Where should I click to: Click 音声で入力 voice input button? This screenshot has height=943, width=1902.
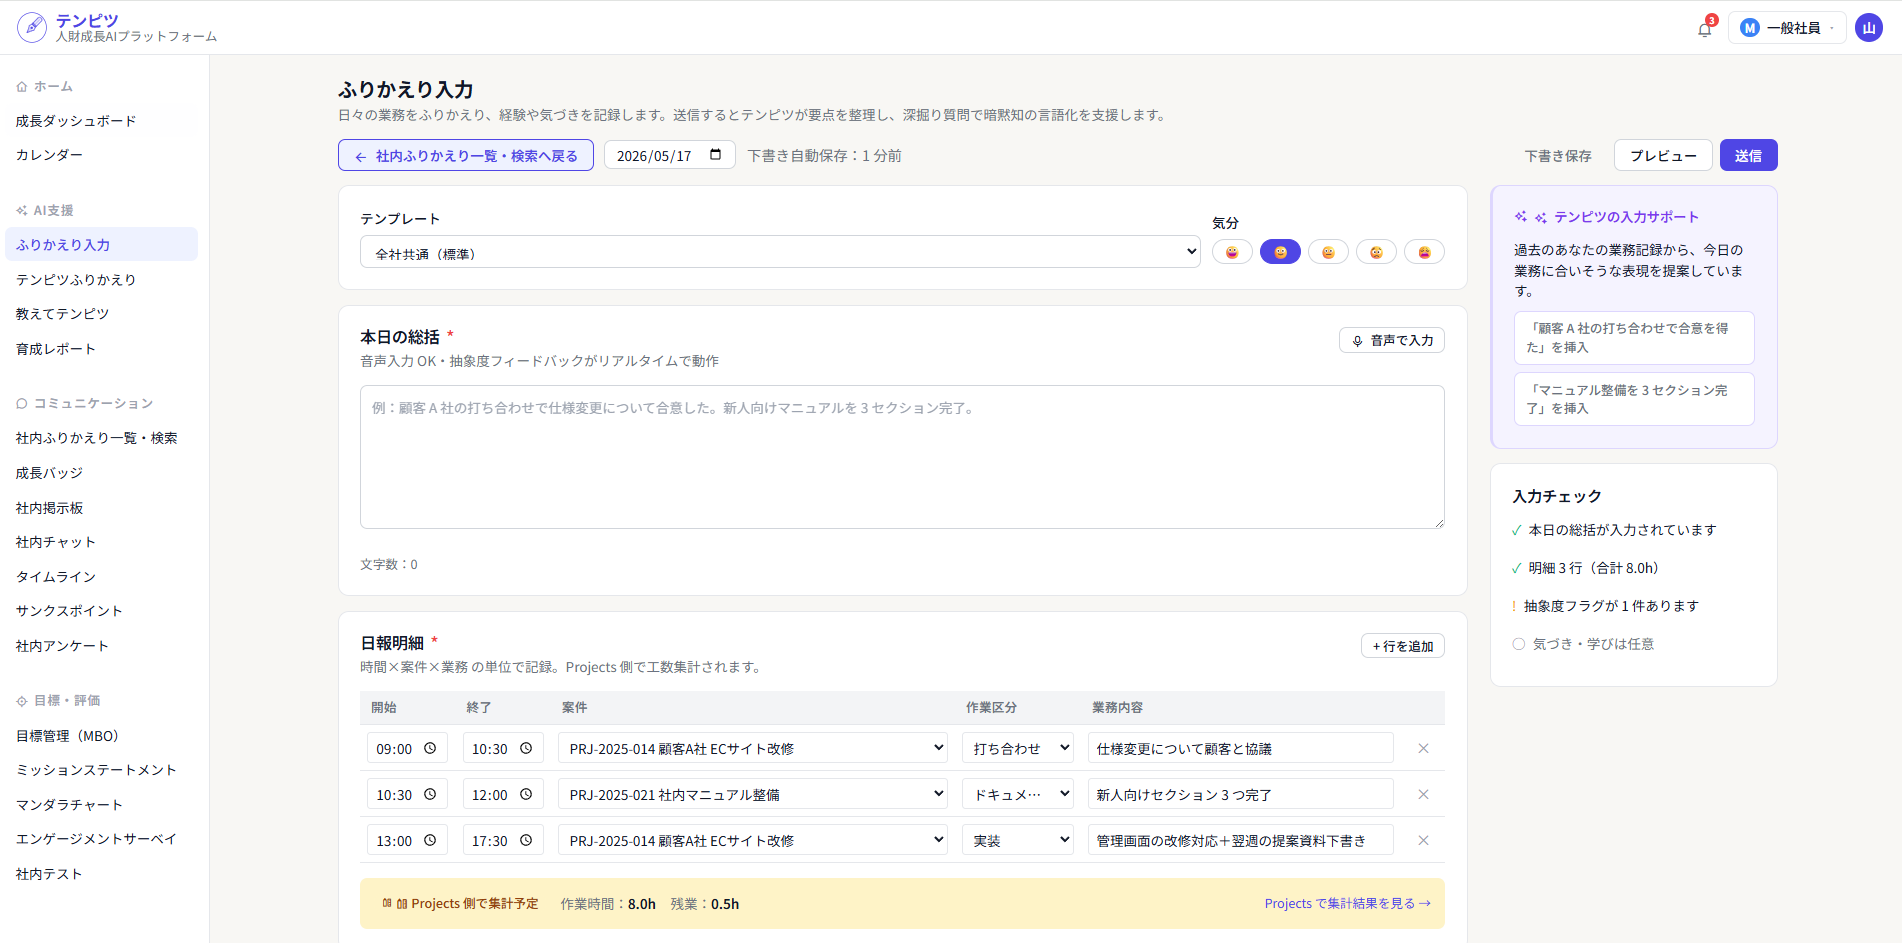tap(1391, 340)
